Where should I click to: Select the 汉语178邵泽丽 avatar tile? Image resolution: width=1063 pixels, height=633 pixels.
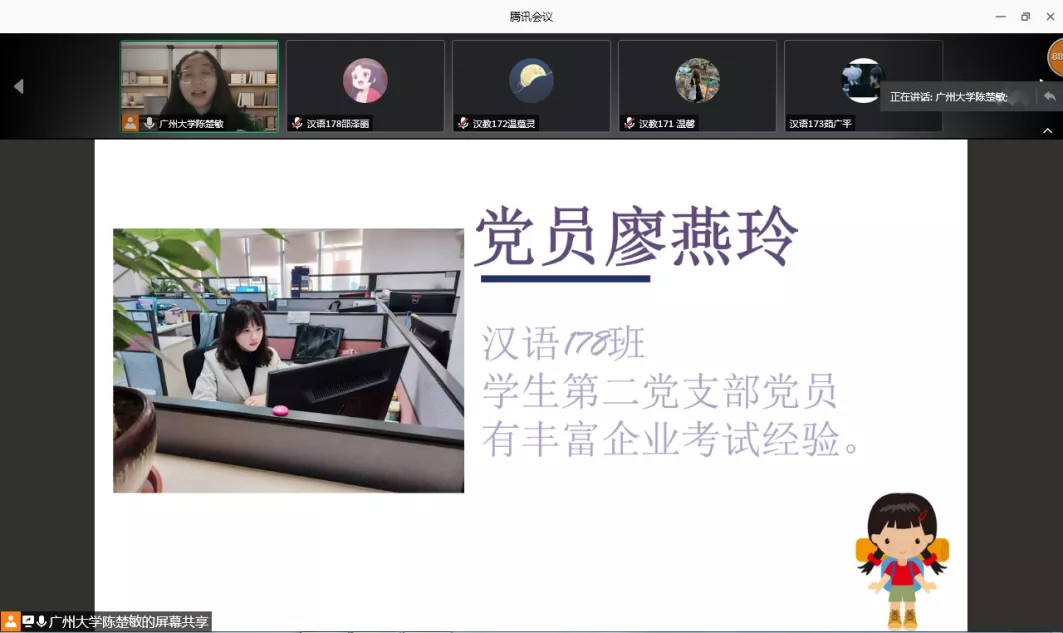(x=365, y=81)
